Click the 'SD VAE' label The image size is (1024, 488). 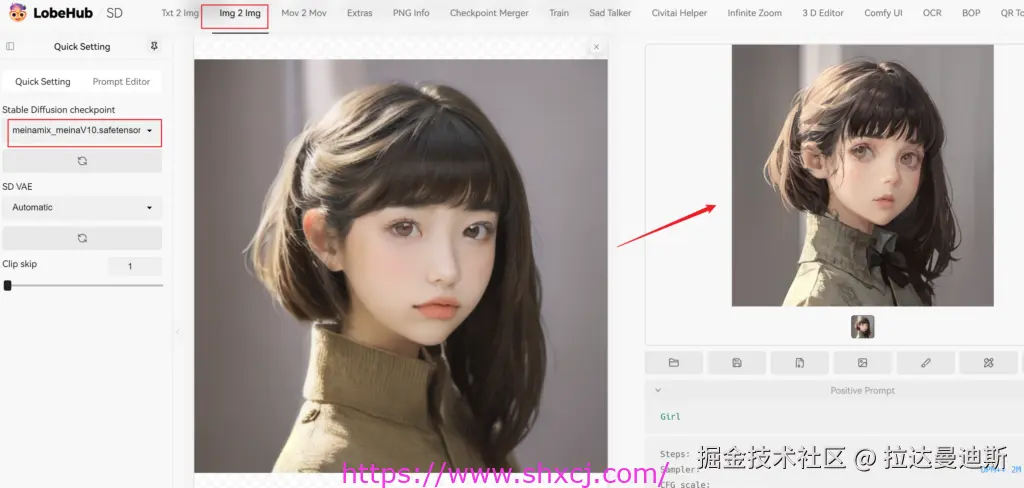[x=17, y=187]
